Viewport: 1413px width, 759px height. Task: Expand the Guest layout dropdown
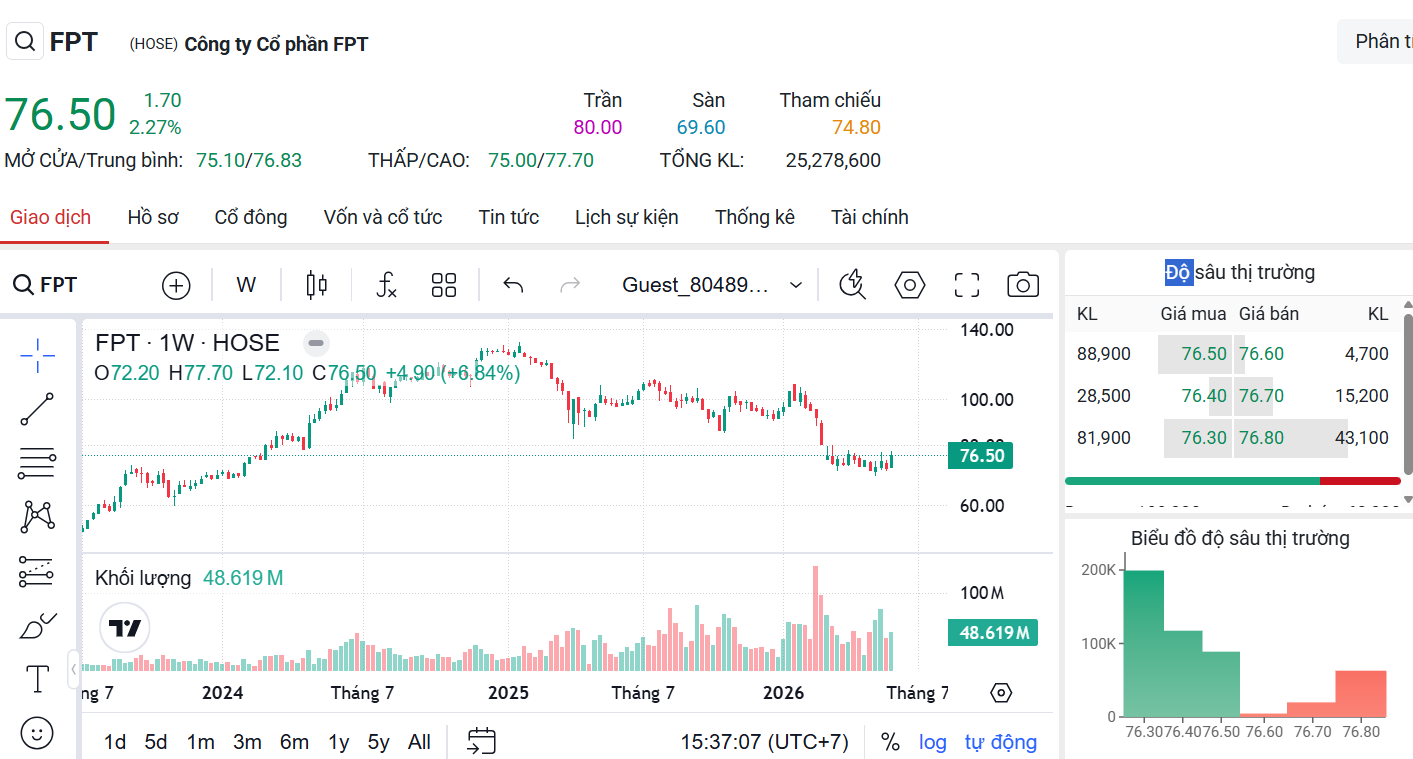(x=713, y=285)
